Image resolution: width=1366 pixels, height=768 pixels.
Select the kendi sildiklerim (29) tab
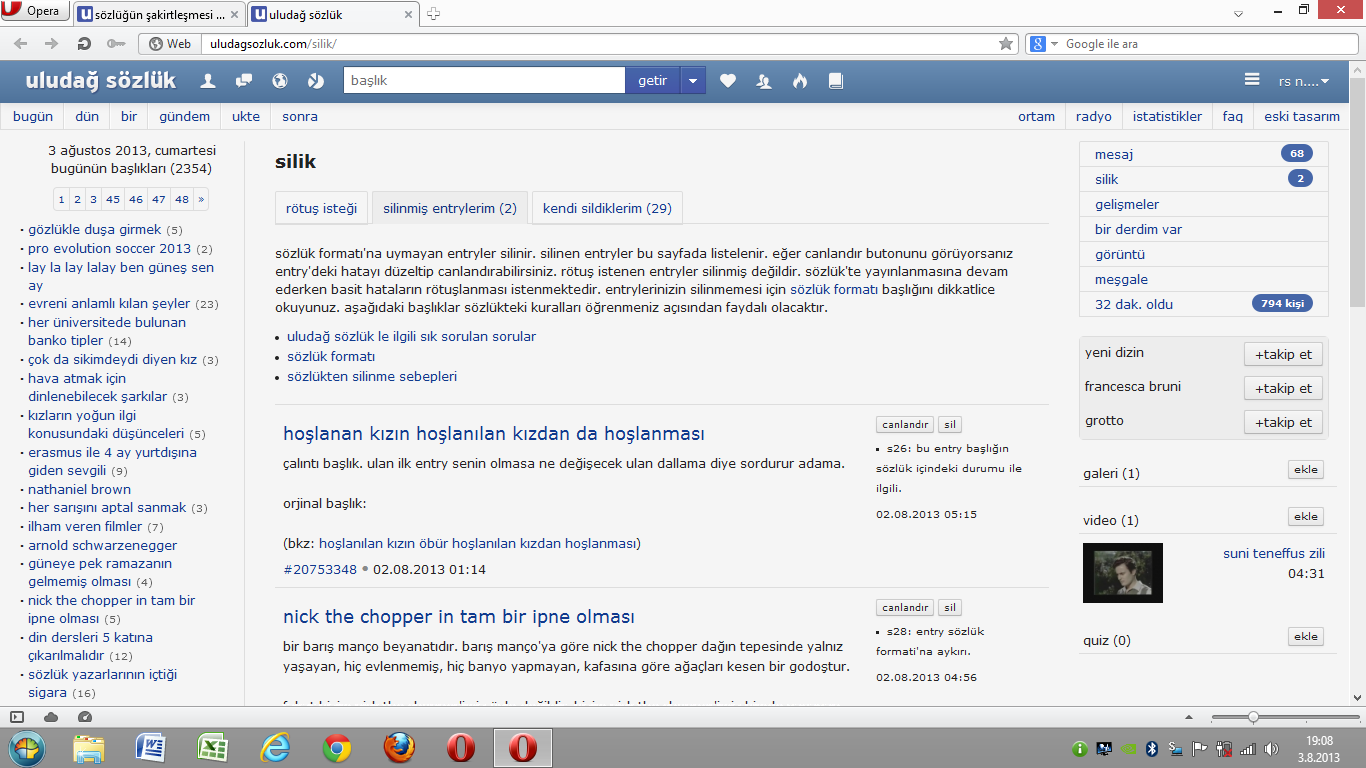point(607,208)
